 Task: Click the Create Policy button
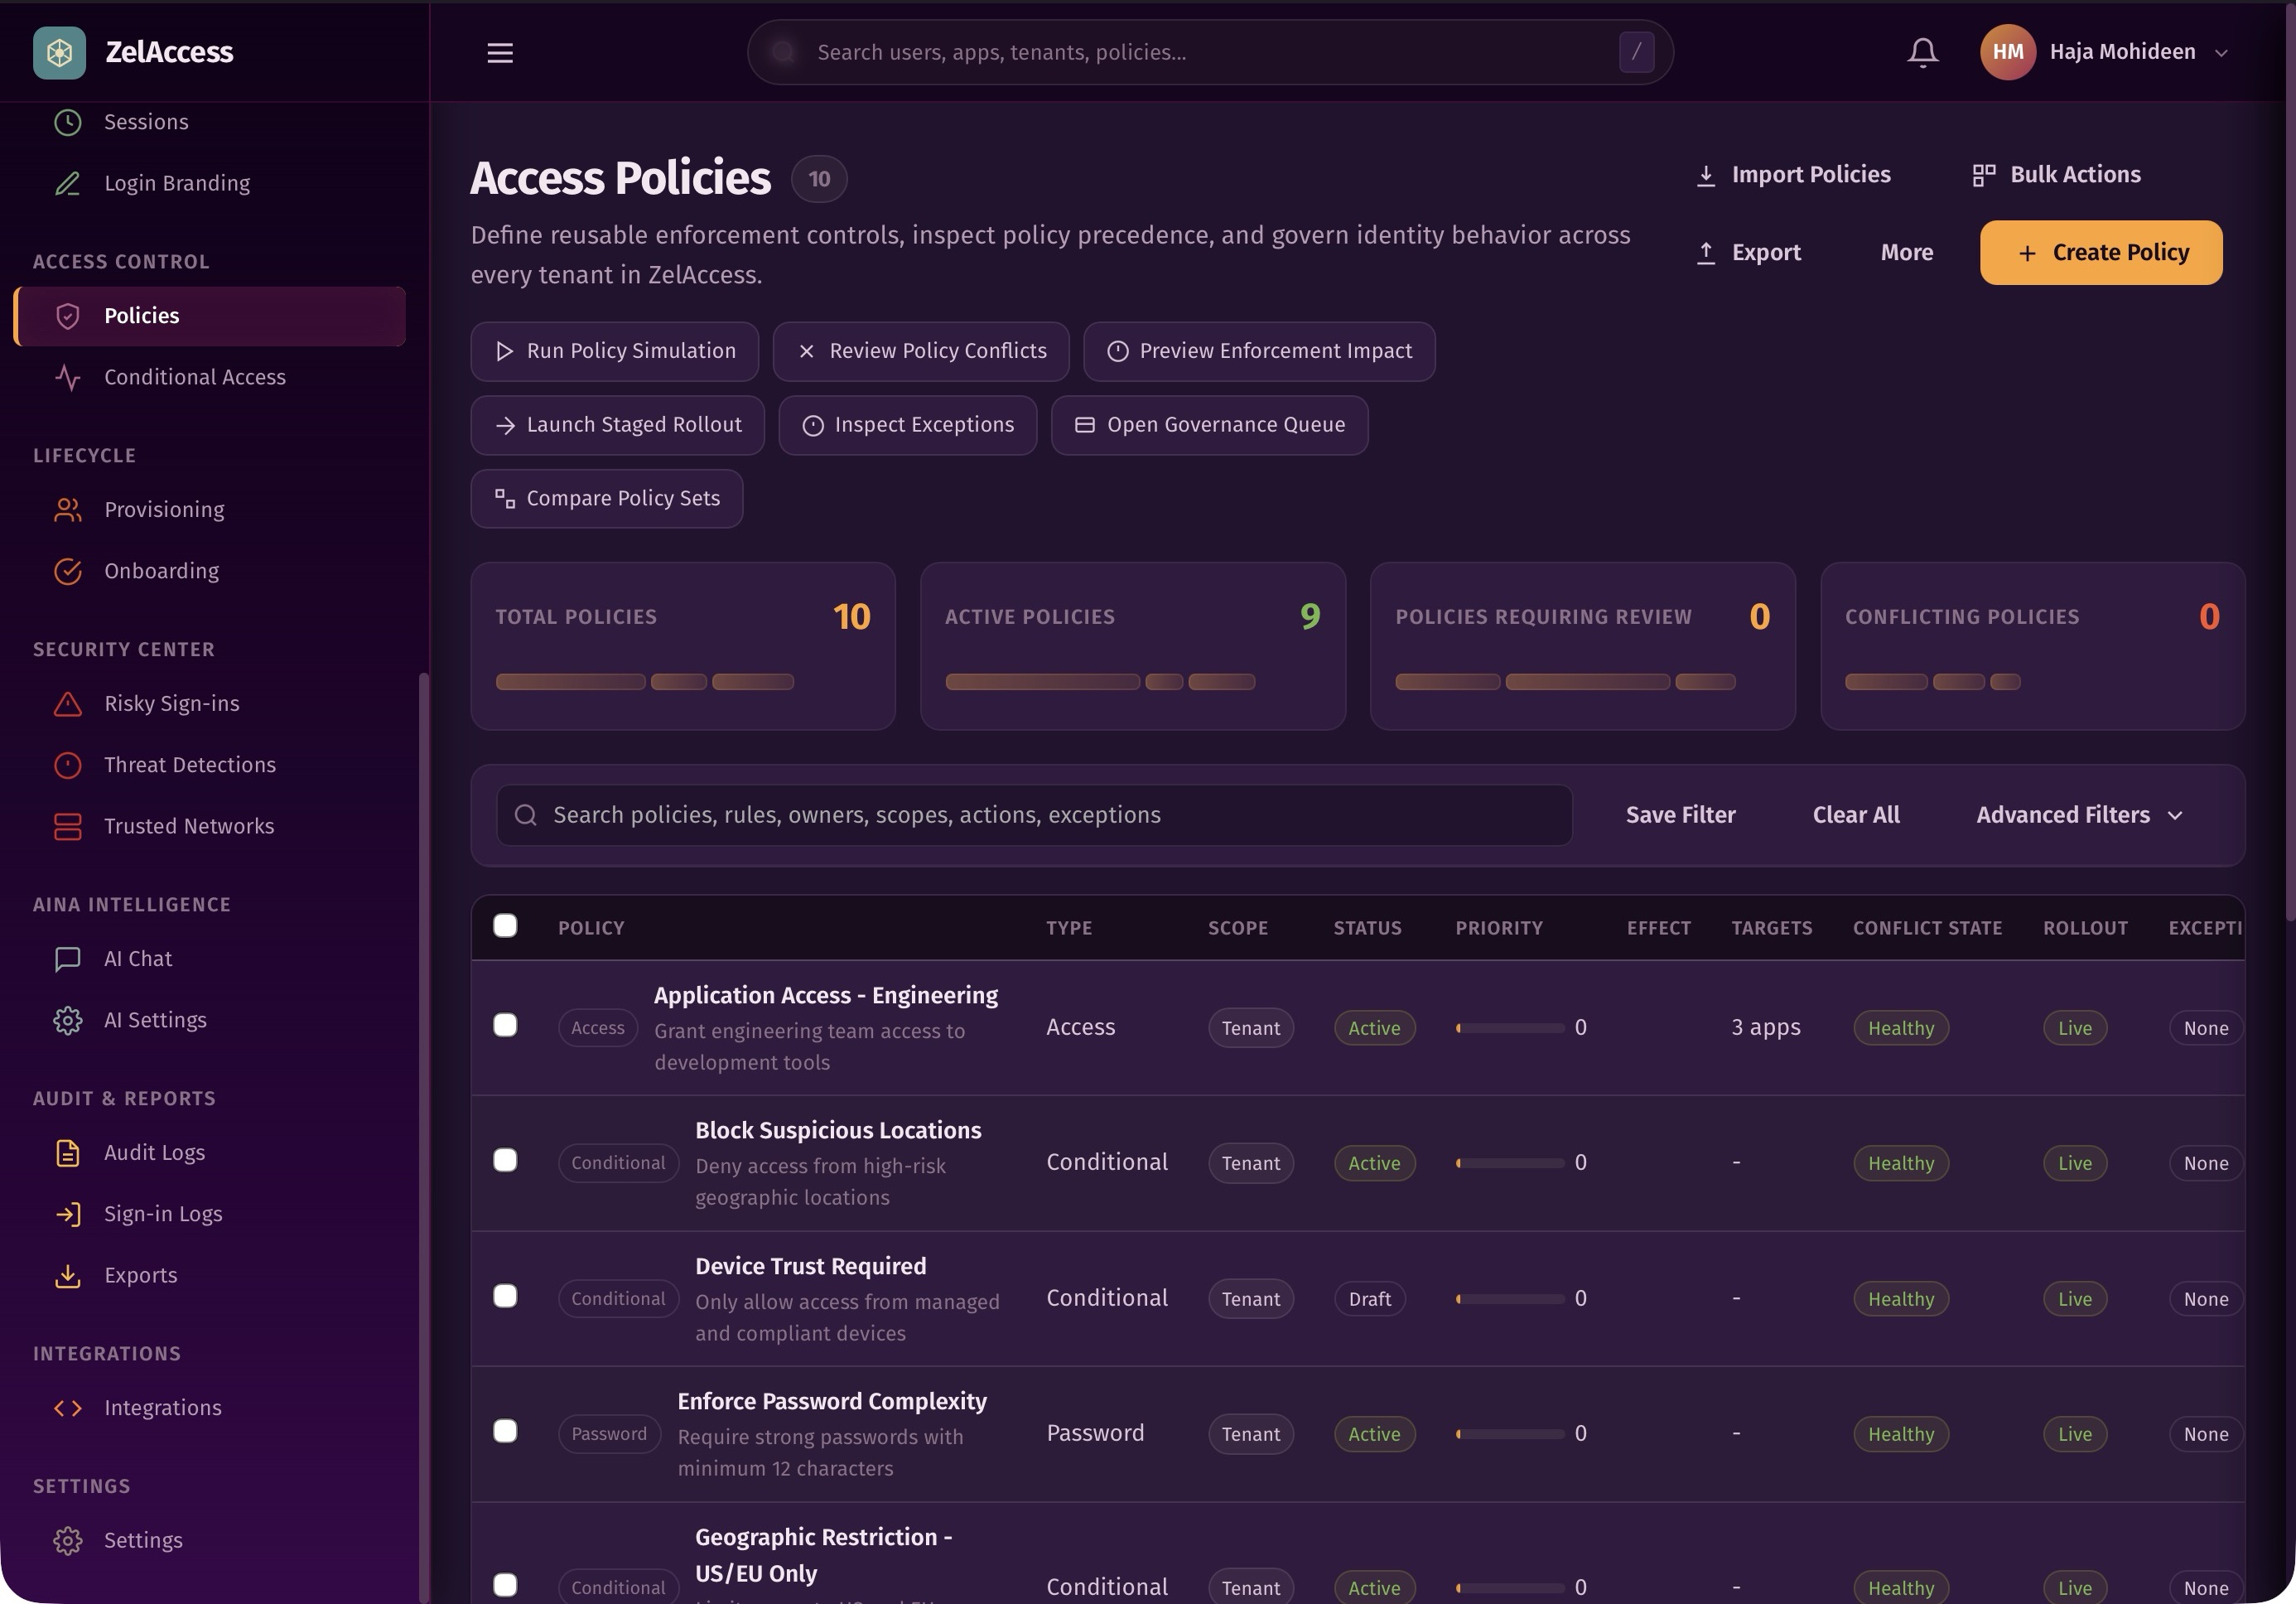2100,252
